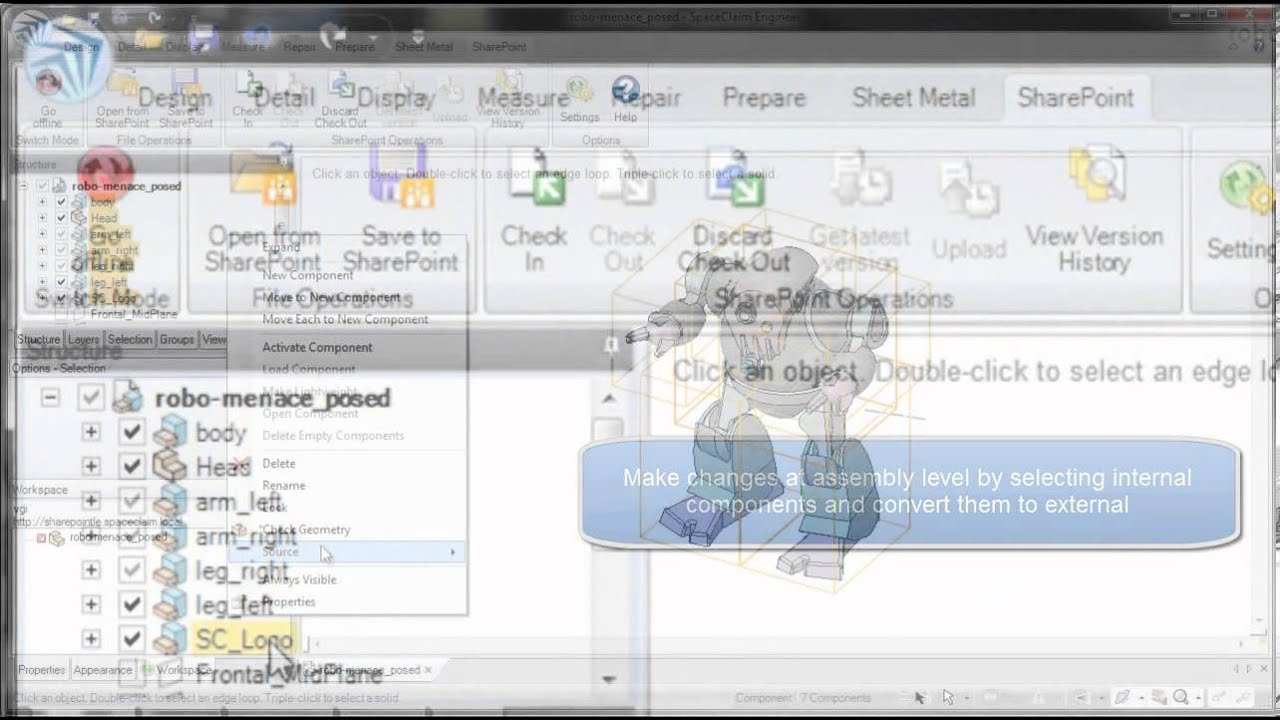The image size is (1280, 720).
Task: Click the enlarged robo-menace_posed assembly icon
Action: 128,397
